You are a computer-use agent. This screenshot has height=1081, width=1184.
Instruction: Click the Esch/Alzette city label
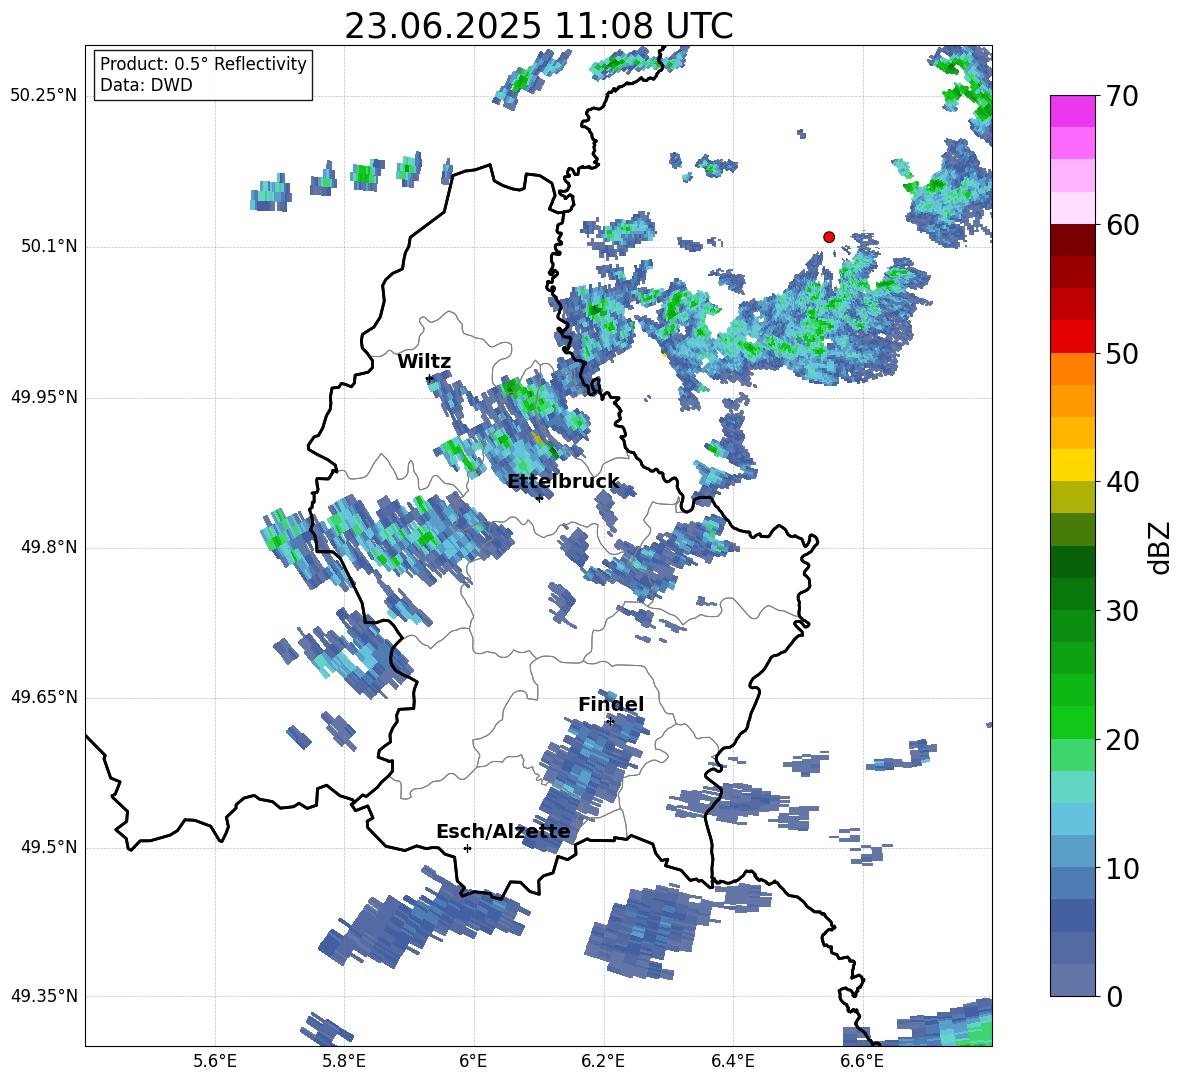[x=503, y=831]
